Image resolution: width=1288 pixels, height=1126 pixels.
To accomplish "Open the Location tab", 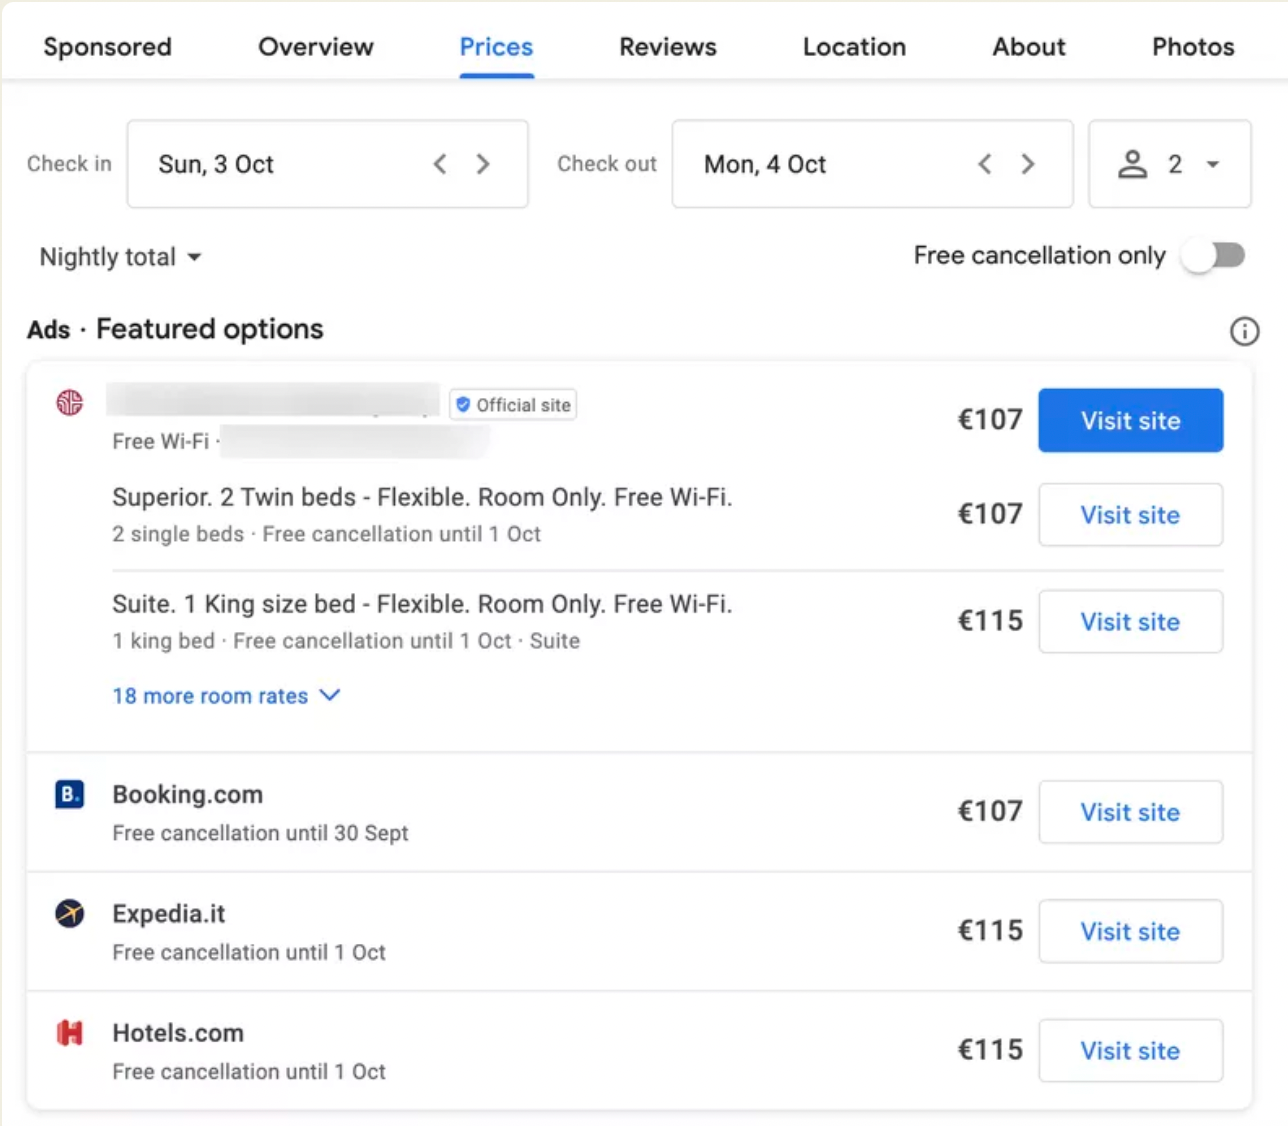I will click(x=854, y=47).
